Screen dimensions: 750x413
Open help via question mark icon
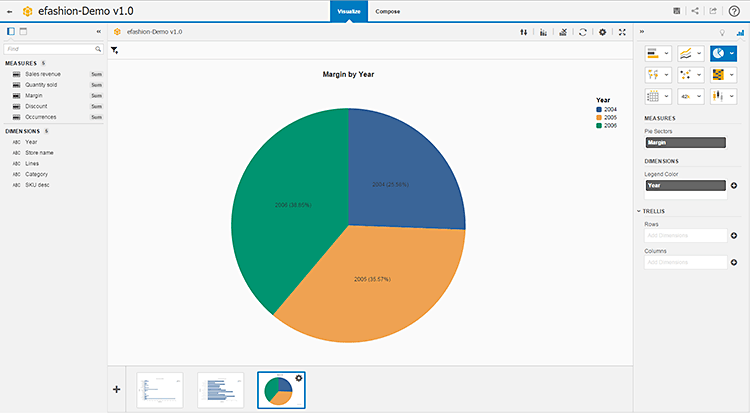(734, 11)
